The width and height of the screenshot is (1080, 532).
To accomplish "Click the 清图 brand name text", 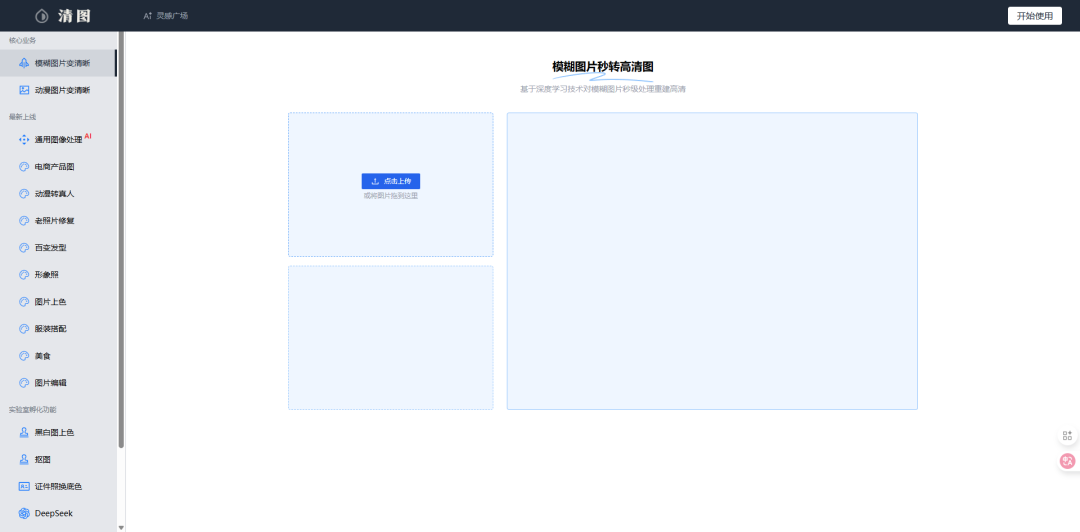I will [x=74, y=16].
